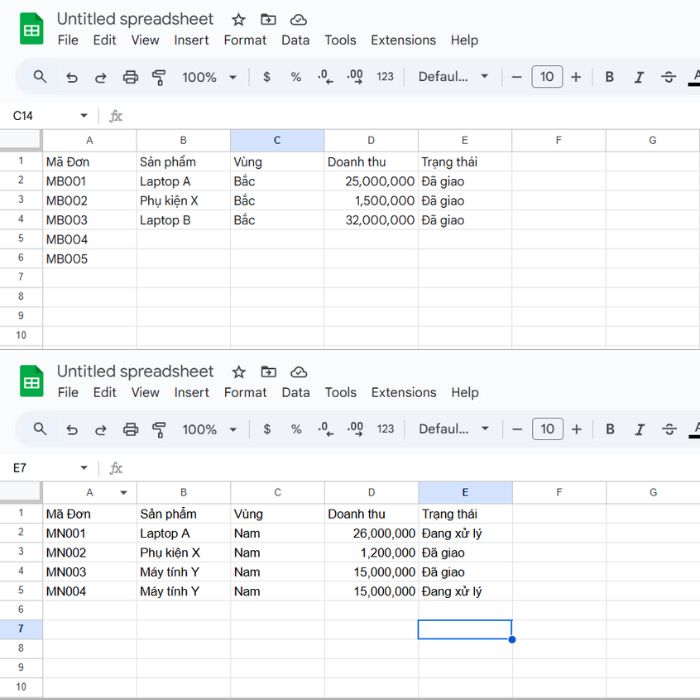This screenshot has height=700, width=700.
Task: Click undo in the top spreadsheet toolbar
Action: point(71,78)
